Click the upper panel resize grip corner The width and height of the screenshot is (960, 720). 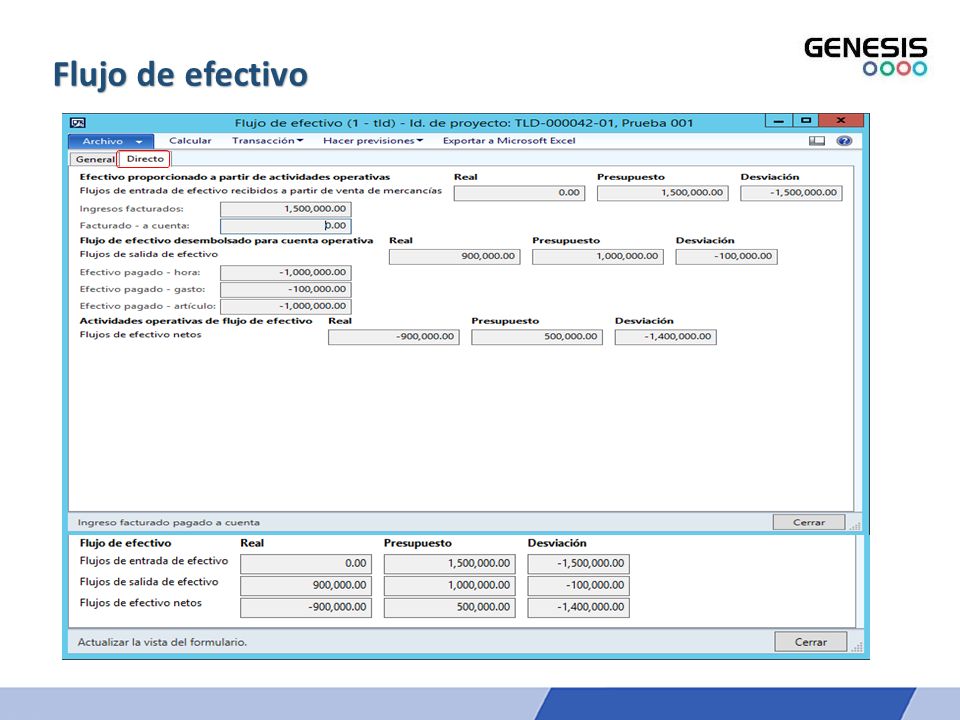855,526
